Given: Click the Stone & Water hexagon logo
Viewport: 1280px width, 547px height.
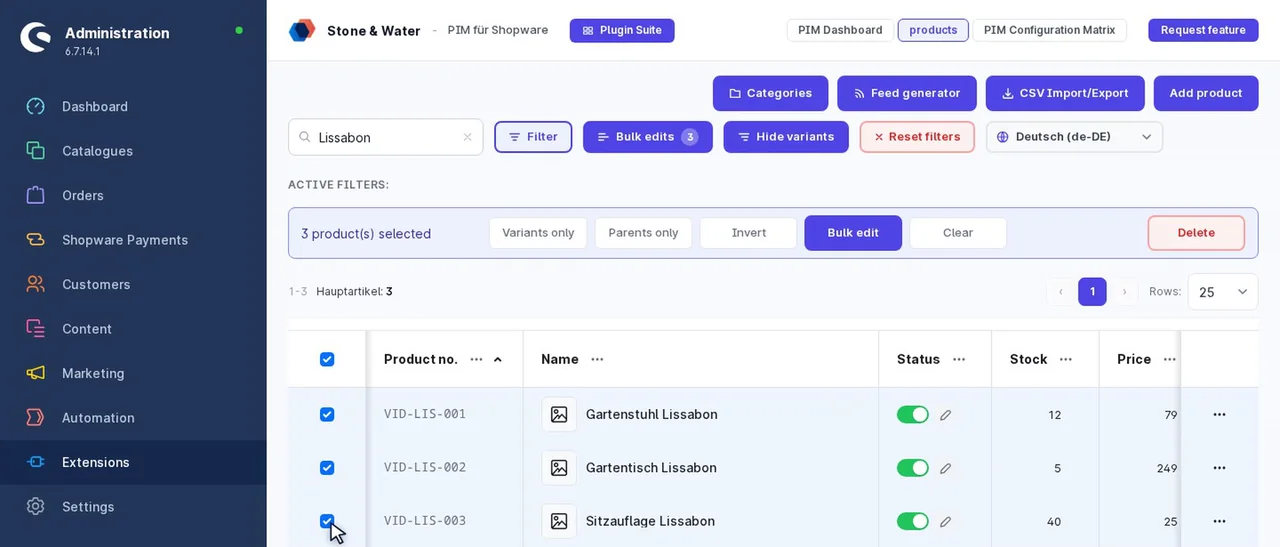Looking at the screenshot, I should (302, 30).
